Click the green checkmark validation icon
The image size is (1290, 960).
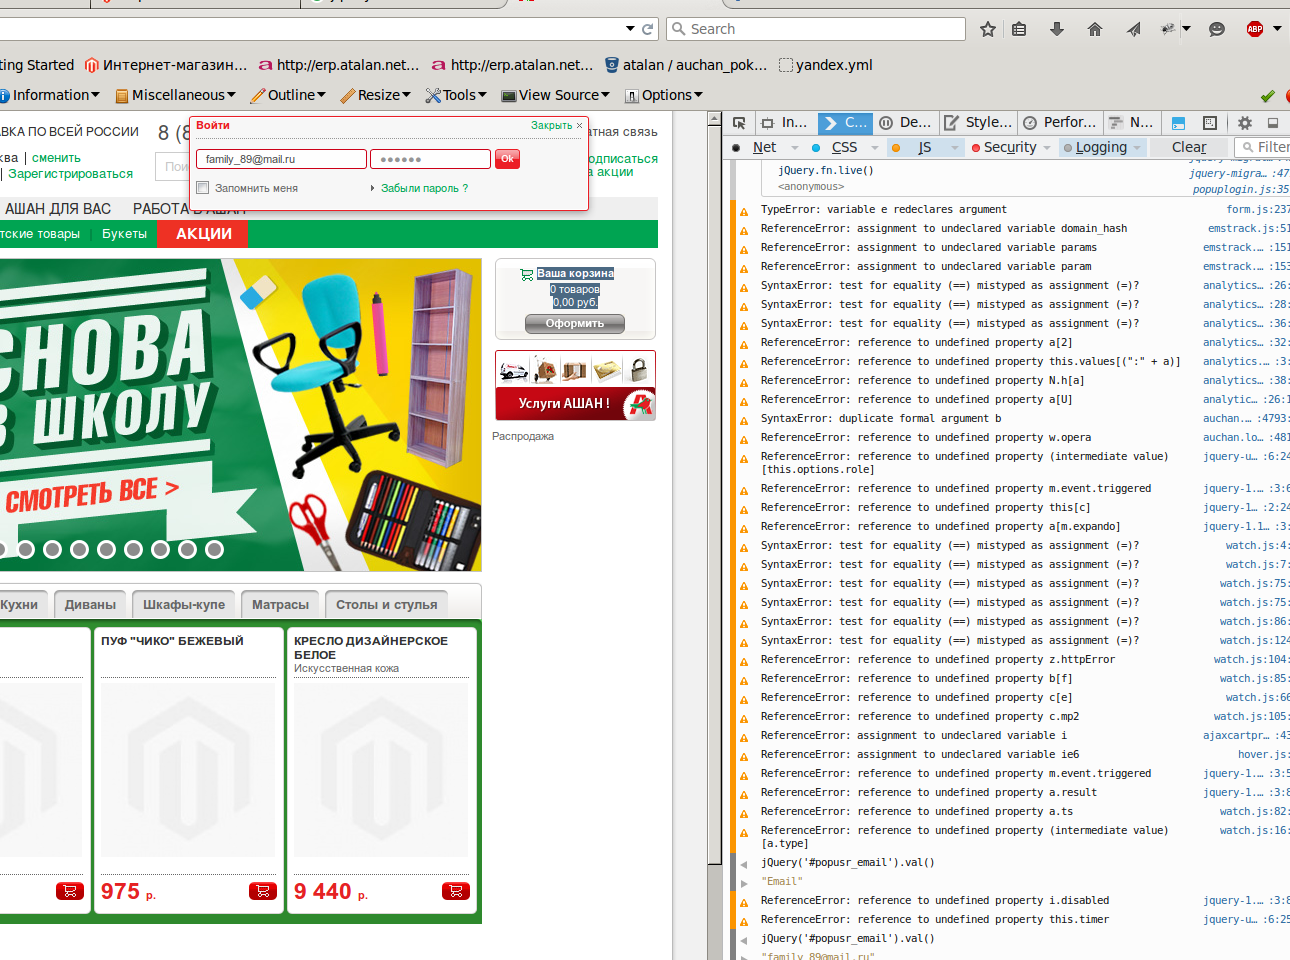click(1268, 96)
